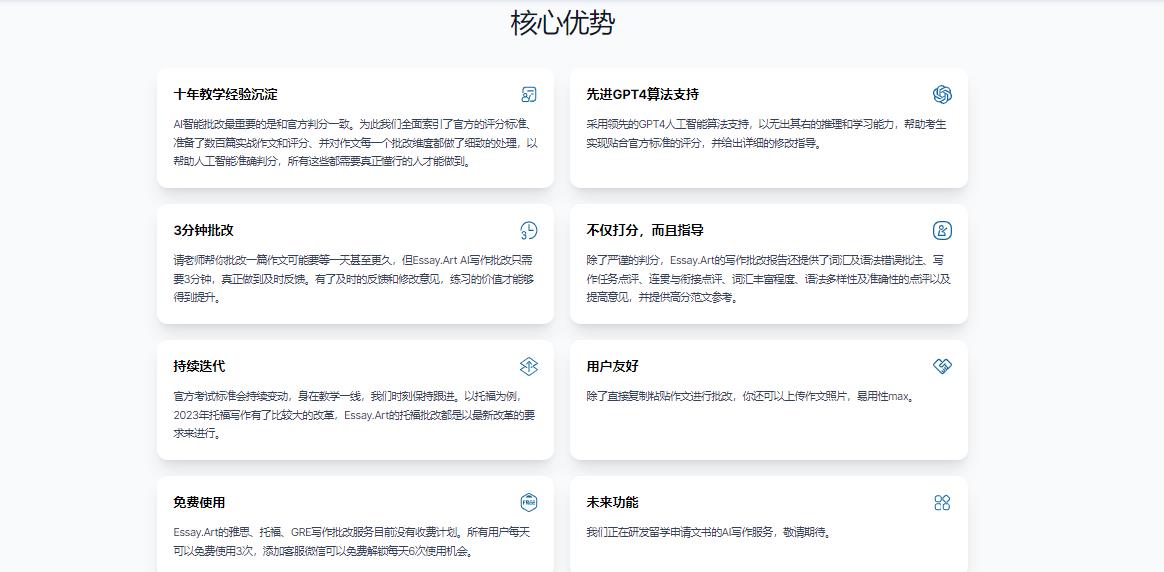Click the clock icon beside 3分钟批改
The image size is (1164, 572).
(x=529, y=231)
